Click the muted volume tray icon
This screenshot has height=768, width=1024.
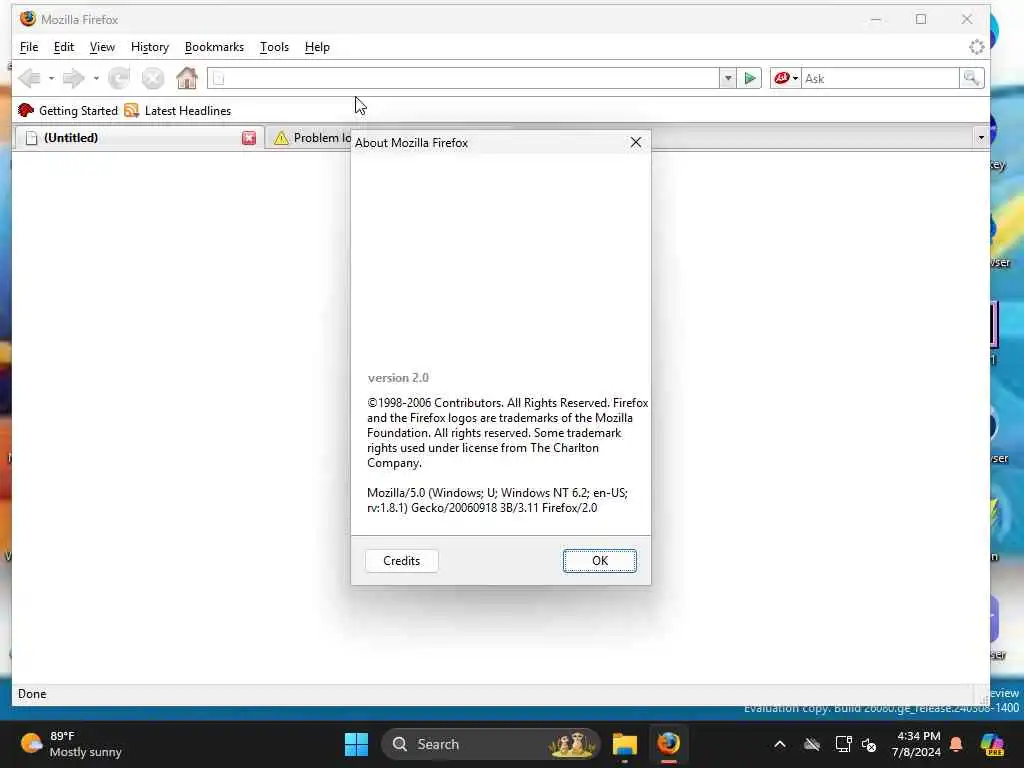pos(869,744)
